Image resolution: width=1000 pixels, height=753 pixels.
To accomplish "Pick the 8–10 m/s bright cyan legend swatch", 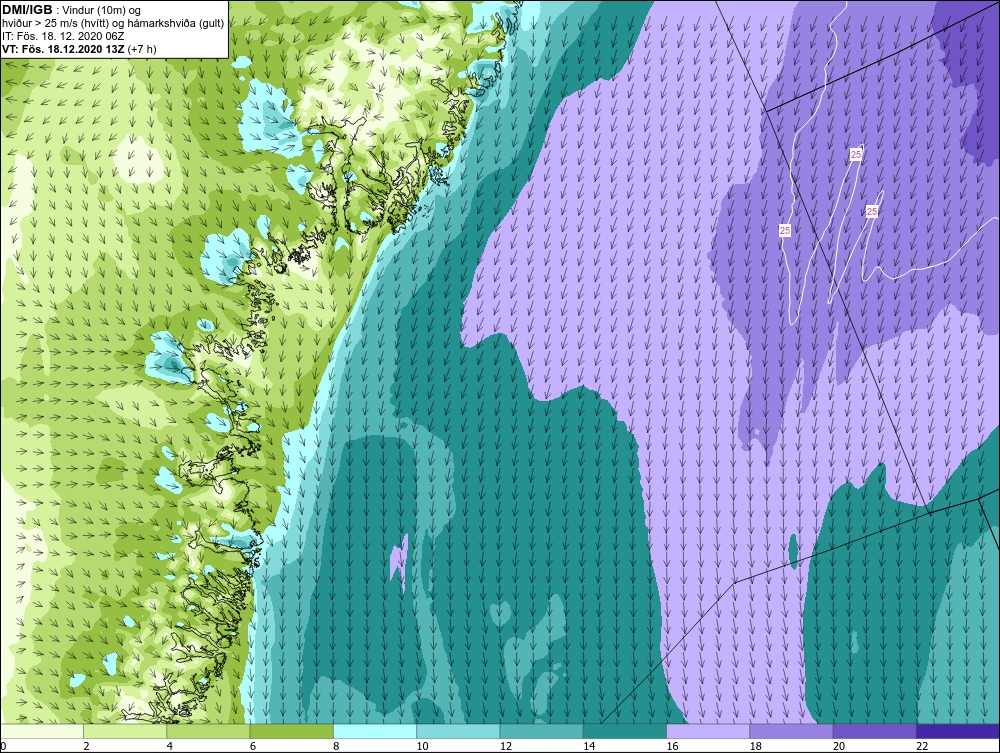I will 375,731.
